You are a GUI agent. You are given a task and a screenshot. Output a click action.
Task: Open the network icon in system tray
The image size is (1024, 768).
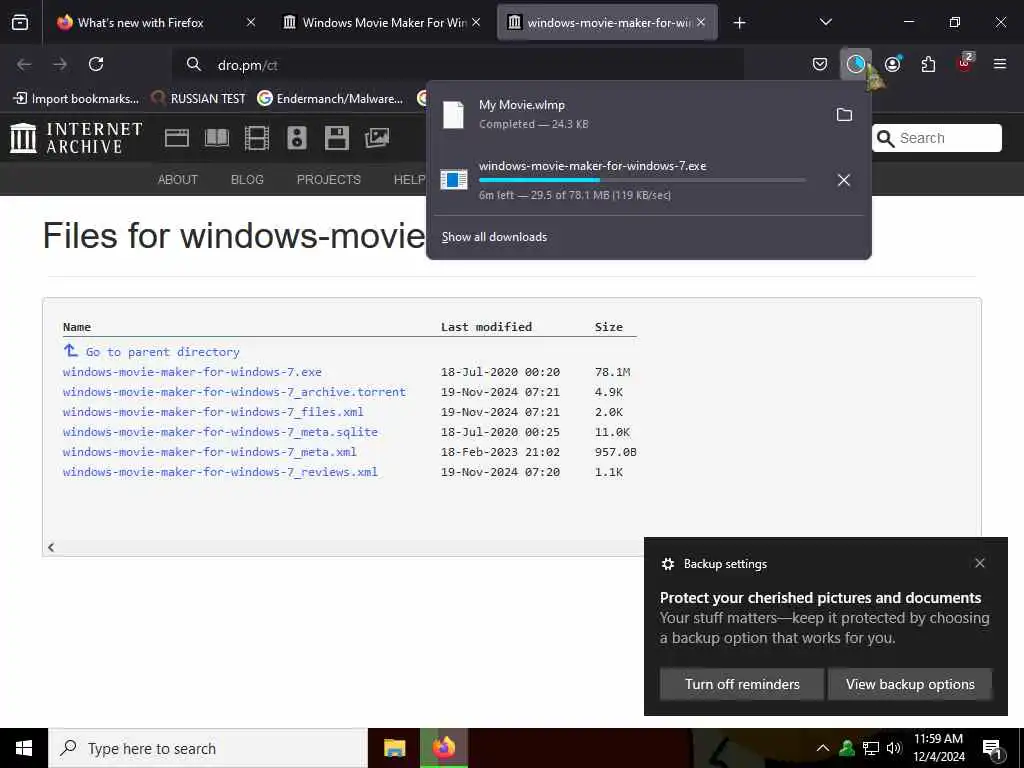coord(871,748)
